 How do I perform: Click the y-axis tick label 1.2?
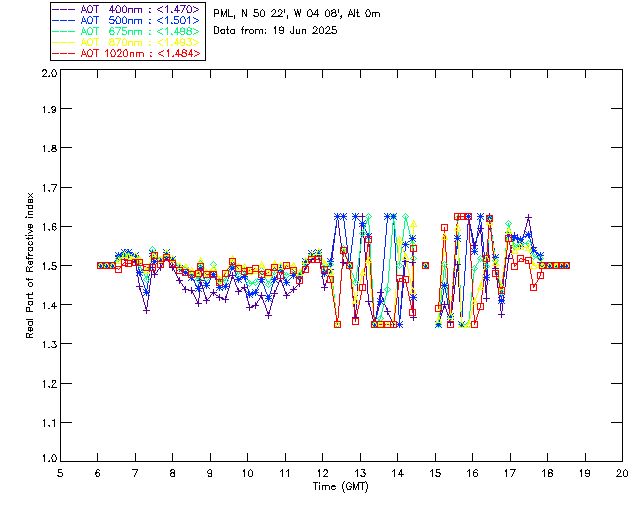[49, 384]
